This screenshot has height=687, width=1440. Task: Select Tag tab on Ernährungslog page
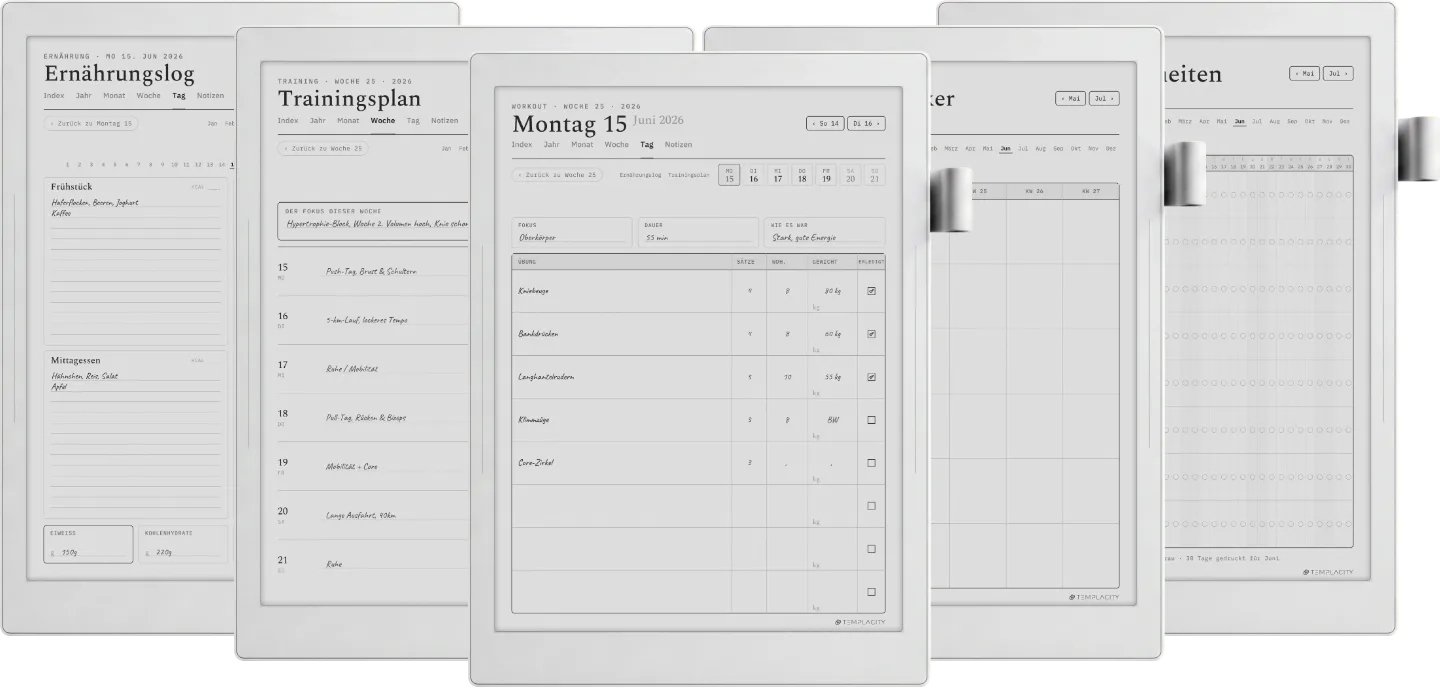(179, 96)
